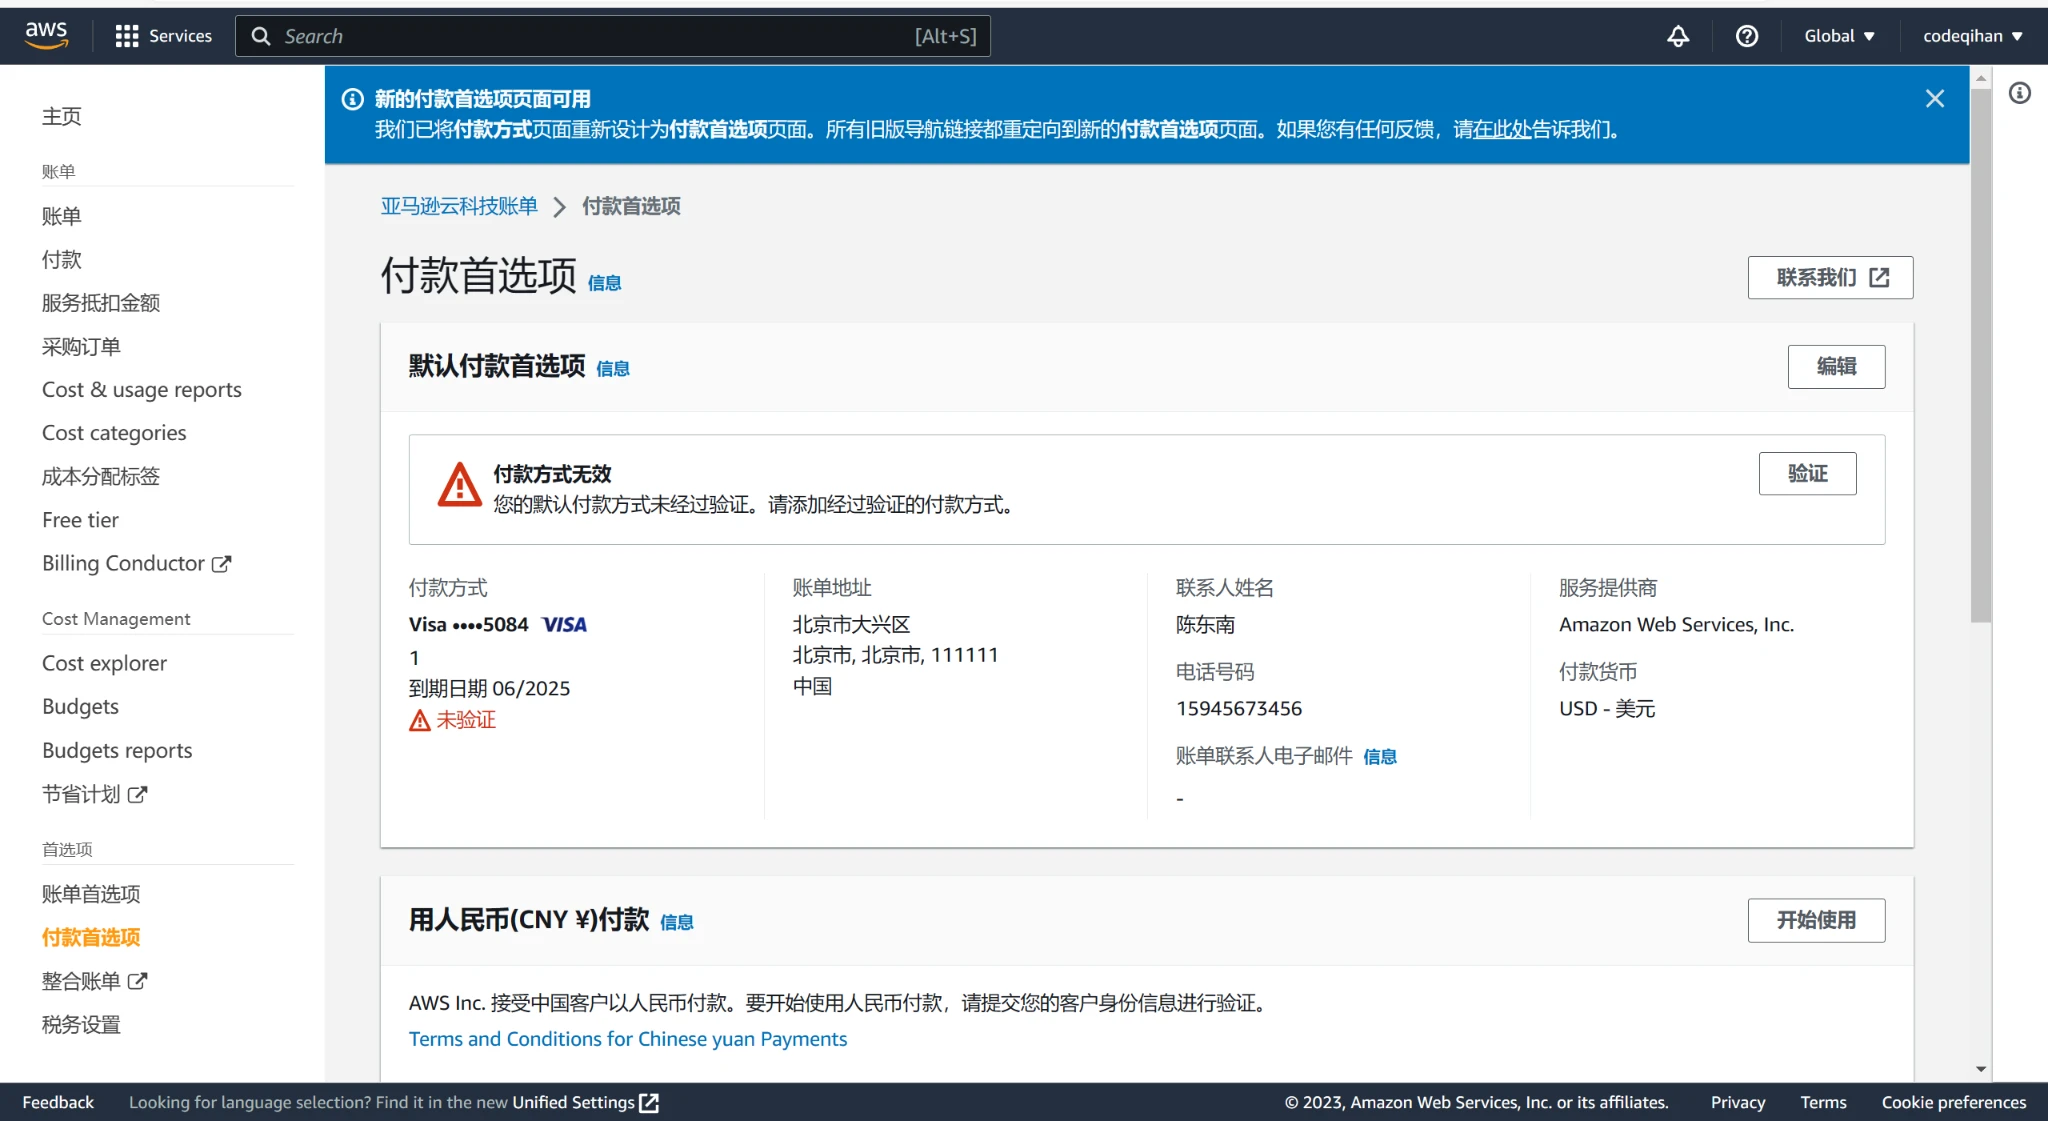Expand the codeqihan account dropdown
The image size is (2048, 1121).
tap(1972, 36)
